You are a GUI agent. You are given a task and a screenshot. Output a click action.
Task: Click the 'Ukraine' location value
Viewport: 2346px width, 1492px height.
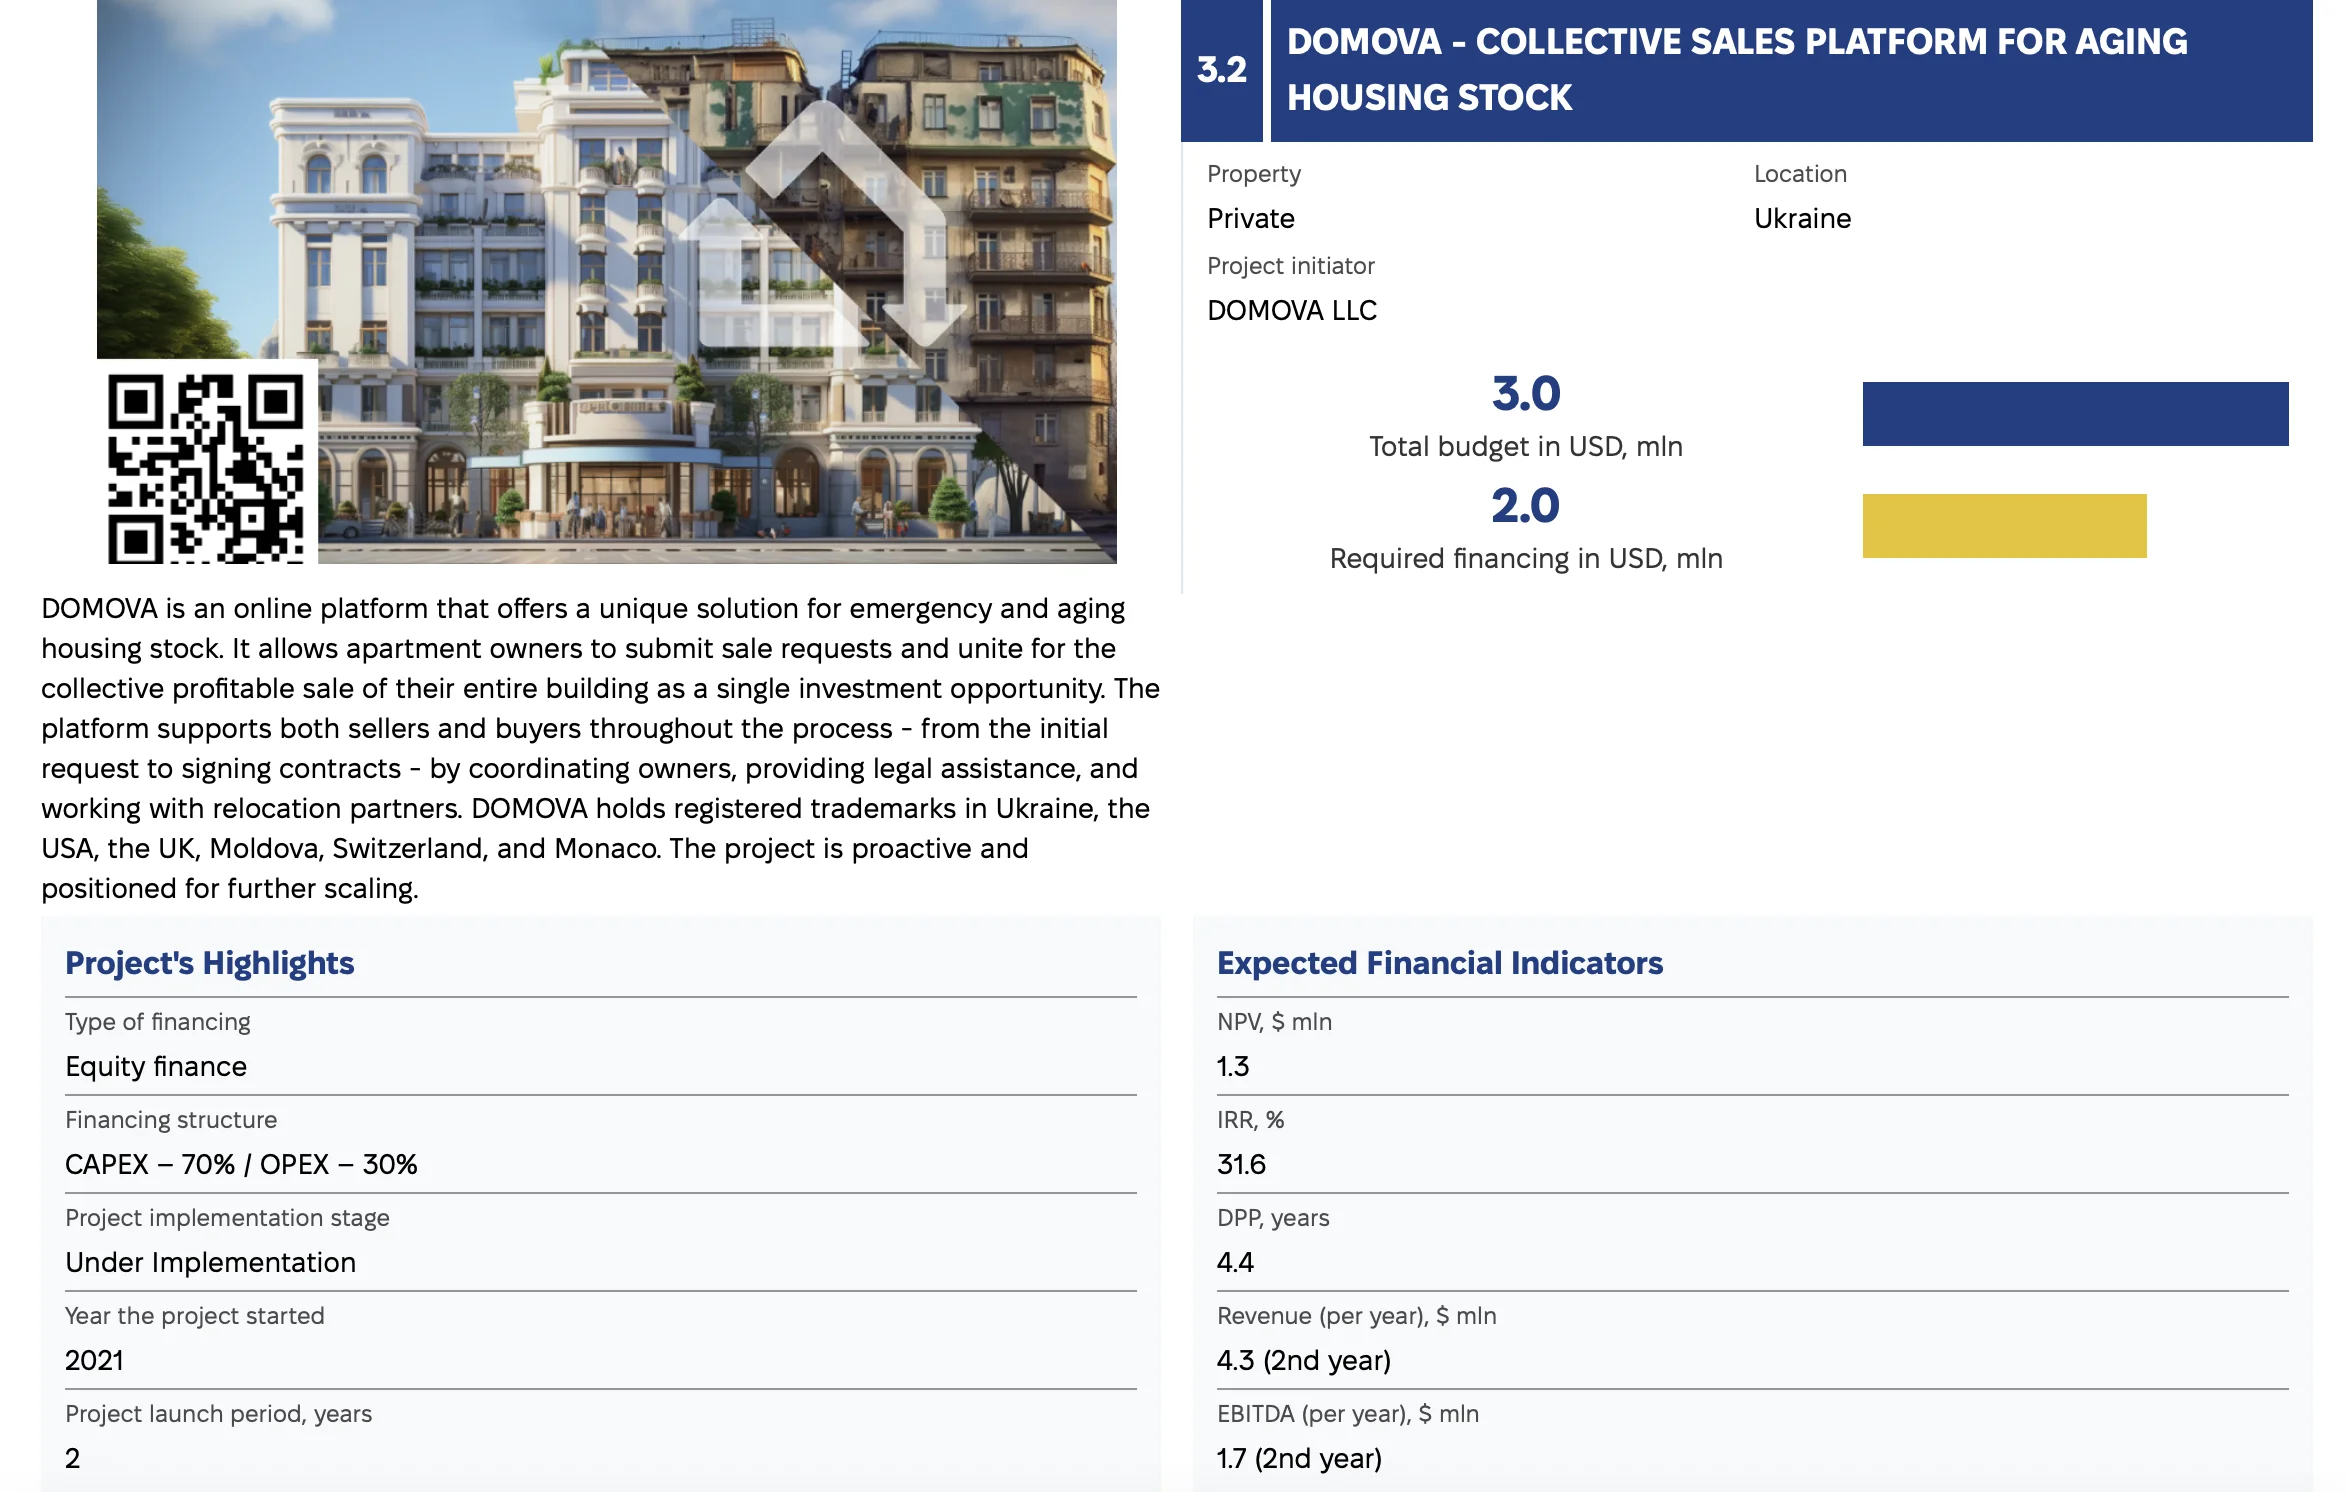pos(1802,218)
